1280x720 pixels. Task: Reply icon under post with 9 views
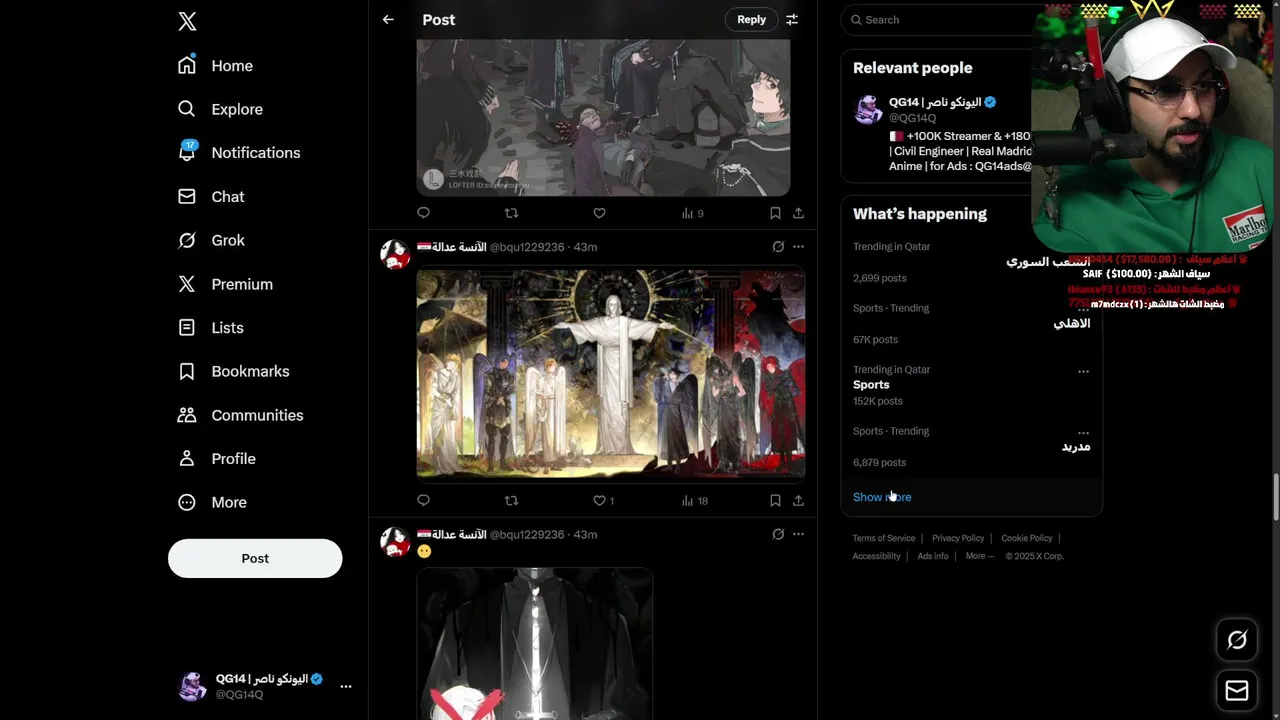(x=423, y=213)
